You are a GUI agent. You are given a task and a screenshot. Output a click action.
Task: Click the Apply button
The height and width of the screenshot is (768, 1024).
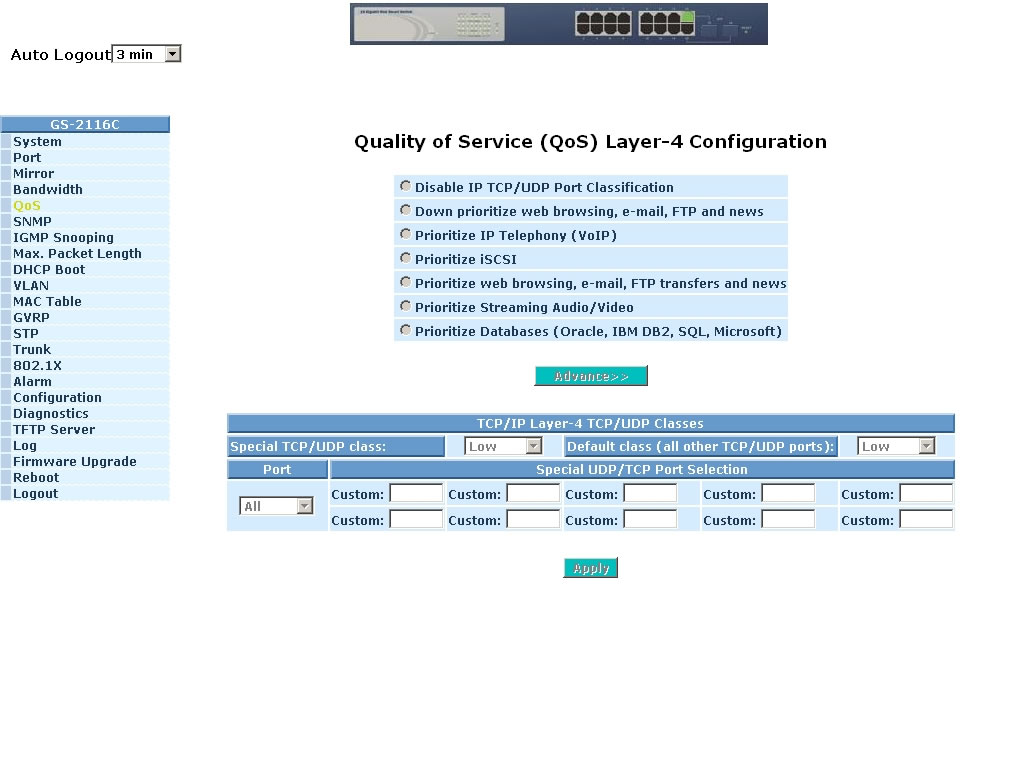tap(590, 568)
